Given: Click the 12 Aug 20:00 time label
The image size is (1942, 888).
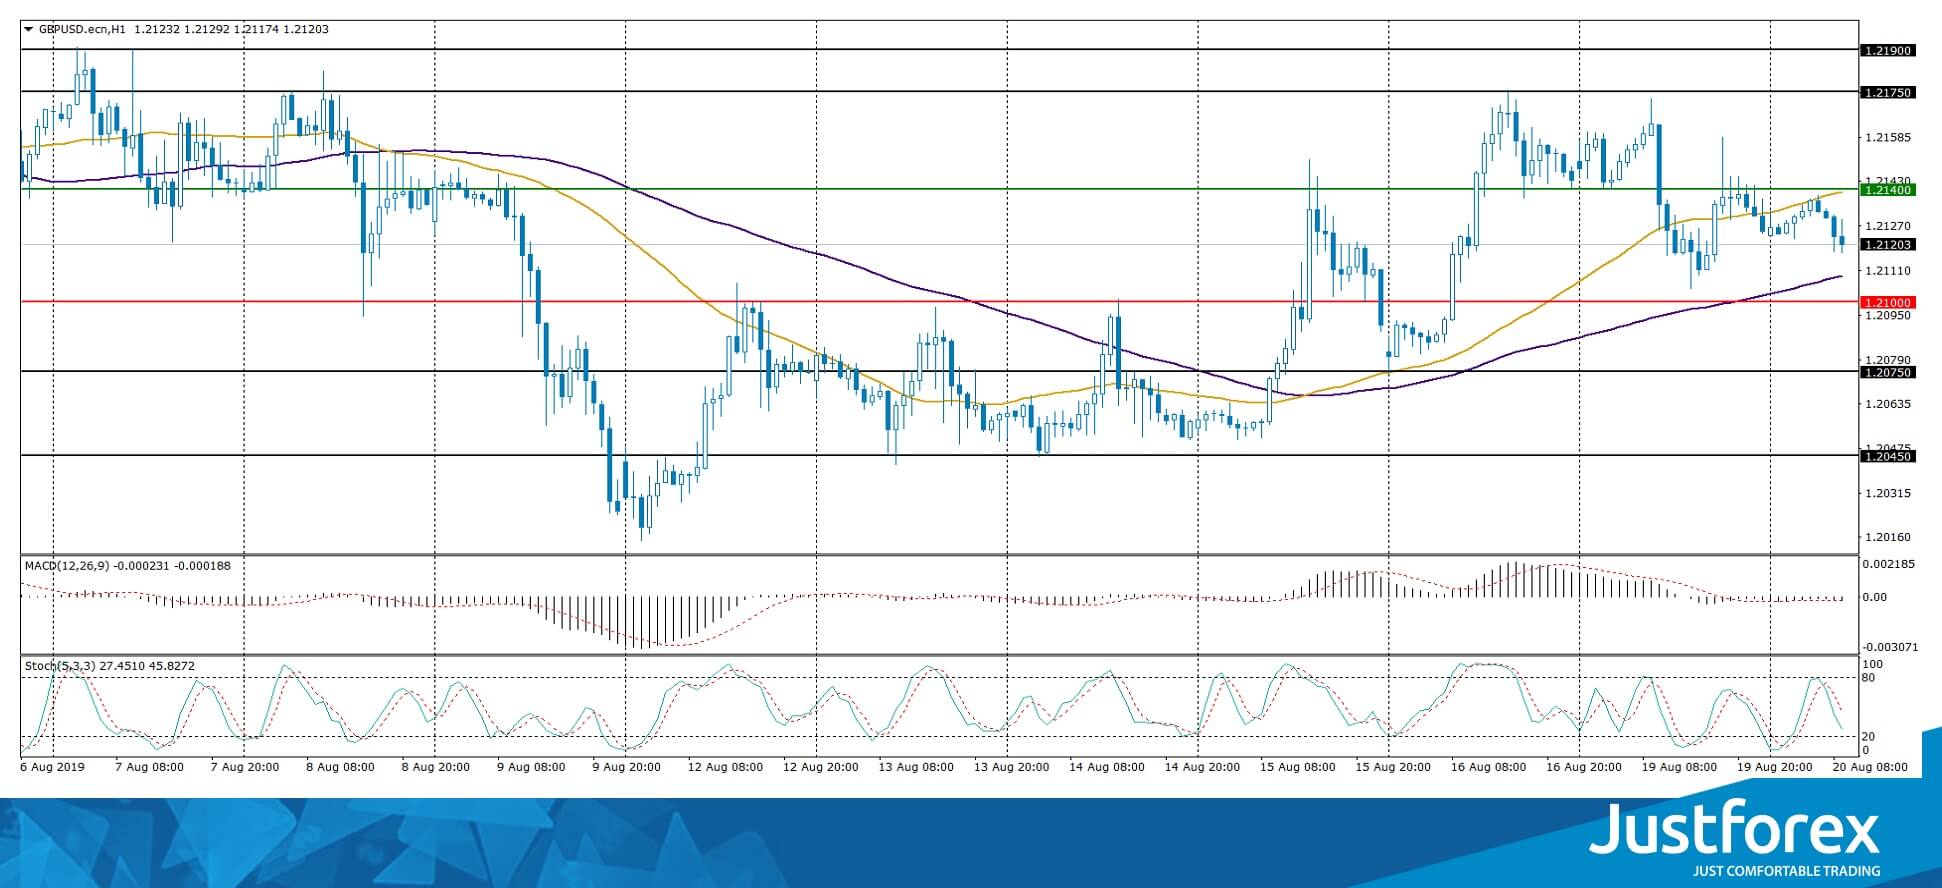Looking at the screenshot, I should coord(821,767).
